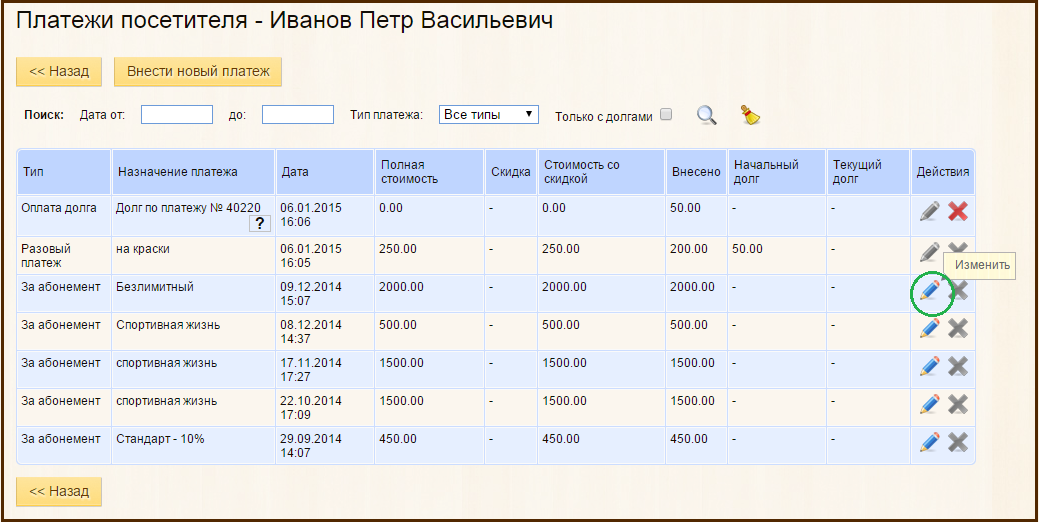Click the 'на краски' cell
Screen dimensions: 1039x522
(193, 256)
